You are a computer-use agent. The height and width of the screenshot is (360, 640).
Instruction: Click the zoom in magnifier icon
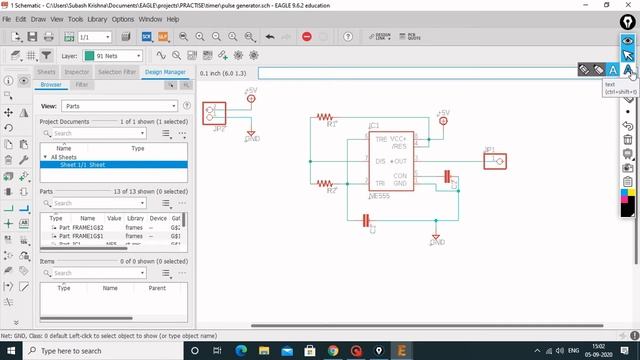coord(200,37)
